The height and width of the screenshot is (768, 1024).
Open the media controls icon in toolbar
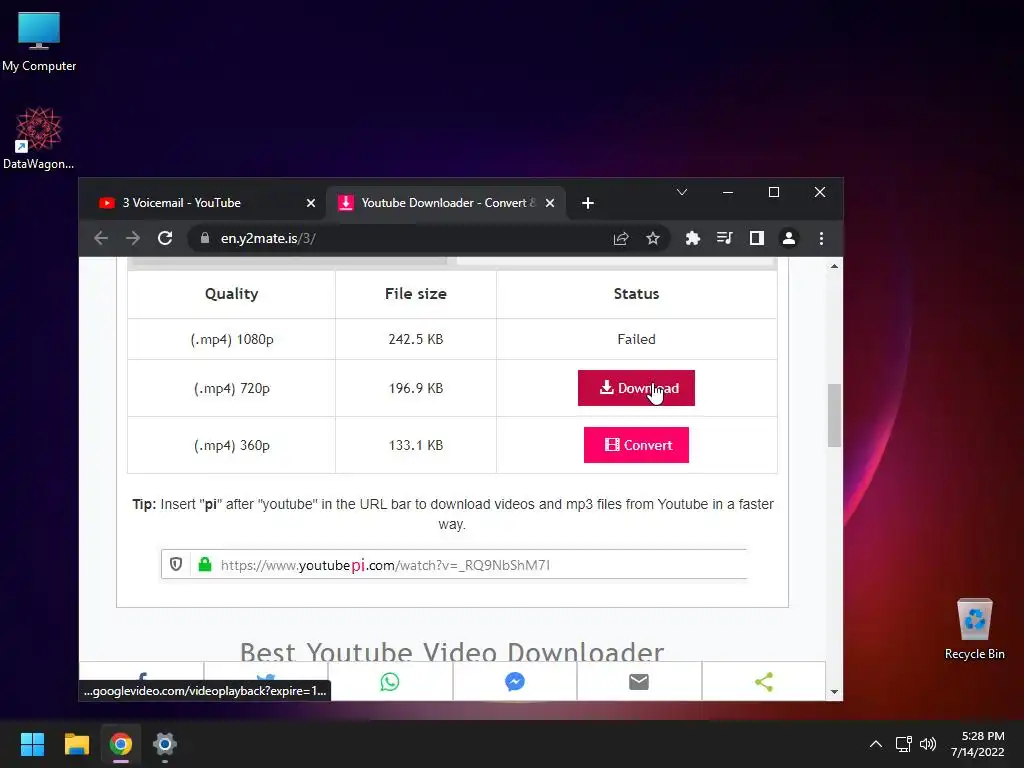click(x=724, y=238)
